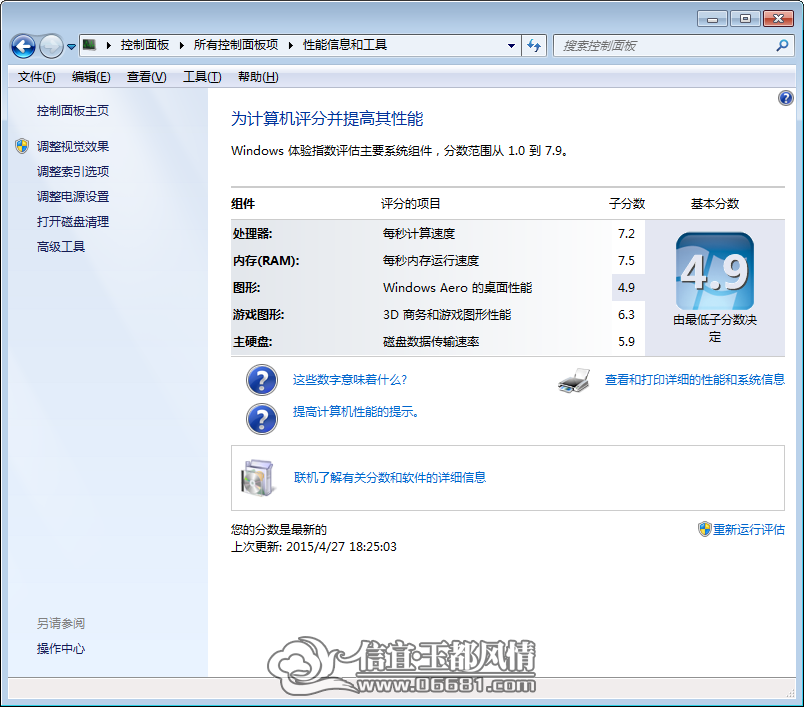The height and width of the screenshot is (707, 804).
Task: Click the blue help icon at top right
Action: 786,98
